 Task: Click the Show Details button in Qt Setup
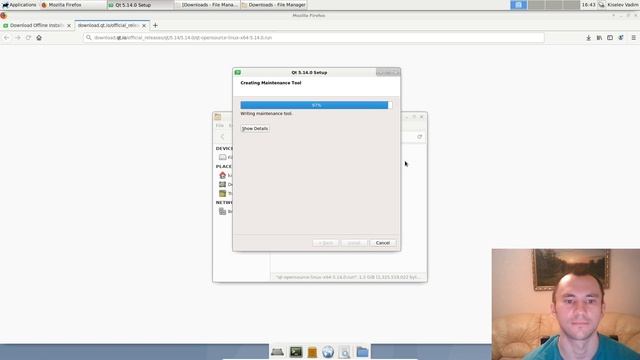click(x=255, y=129)
